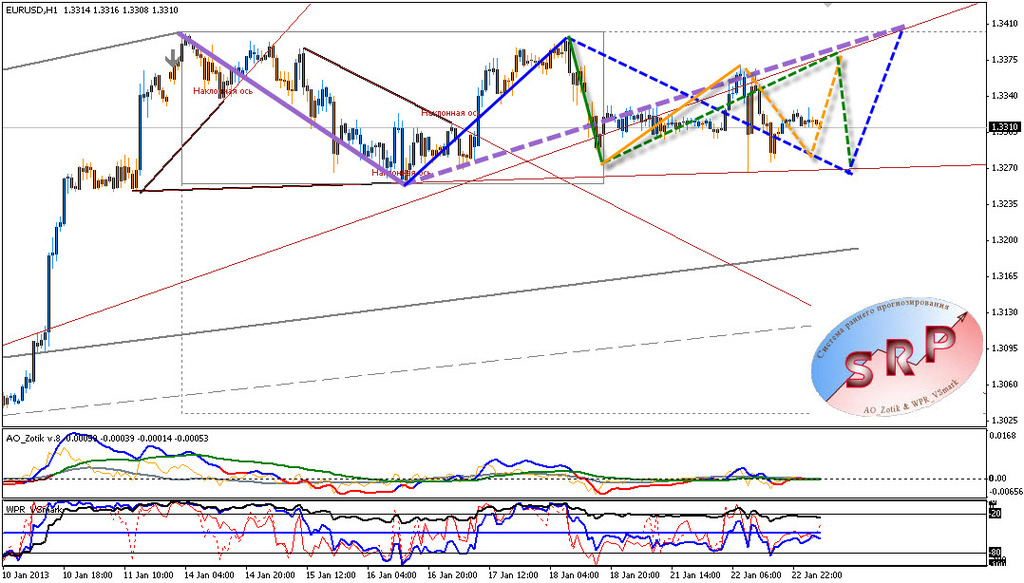1024x583 pixels.
Task: Click the 1.3270 price level on scale
Action: (1003, 167)
